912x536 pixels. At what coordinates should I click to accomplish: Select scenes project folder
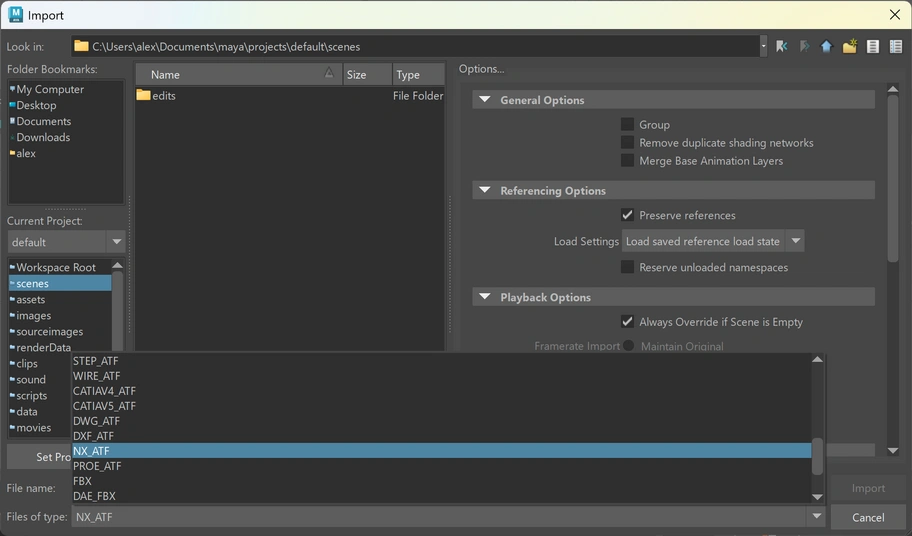tap(59, 283)
